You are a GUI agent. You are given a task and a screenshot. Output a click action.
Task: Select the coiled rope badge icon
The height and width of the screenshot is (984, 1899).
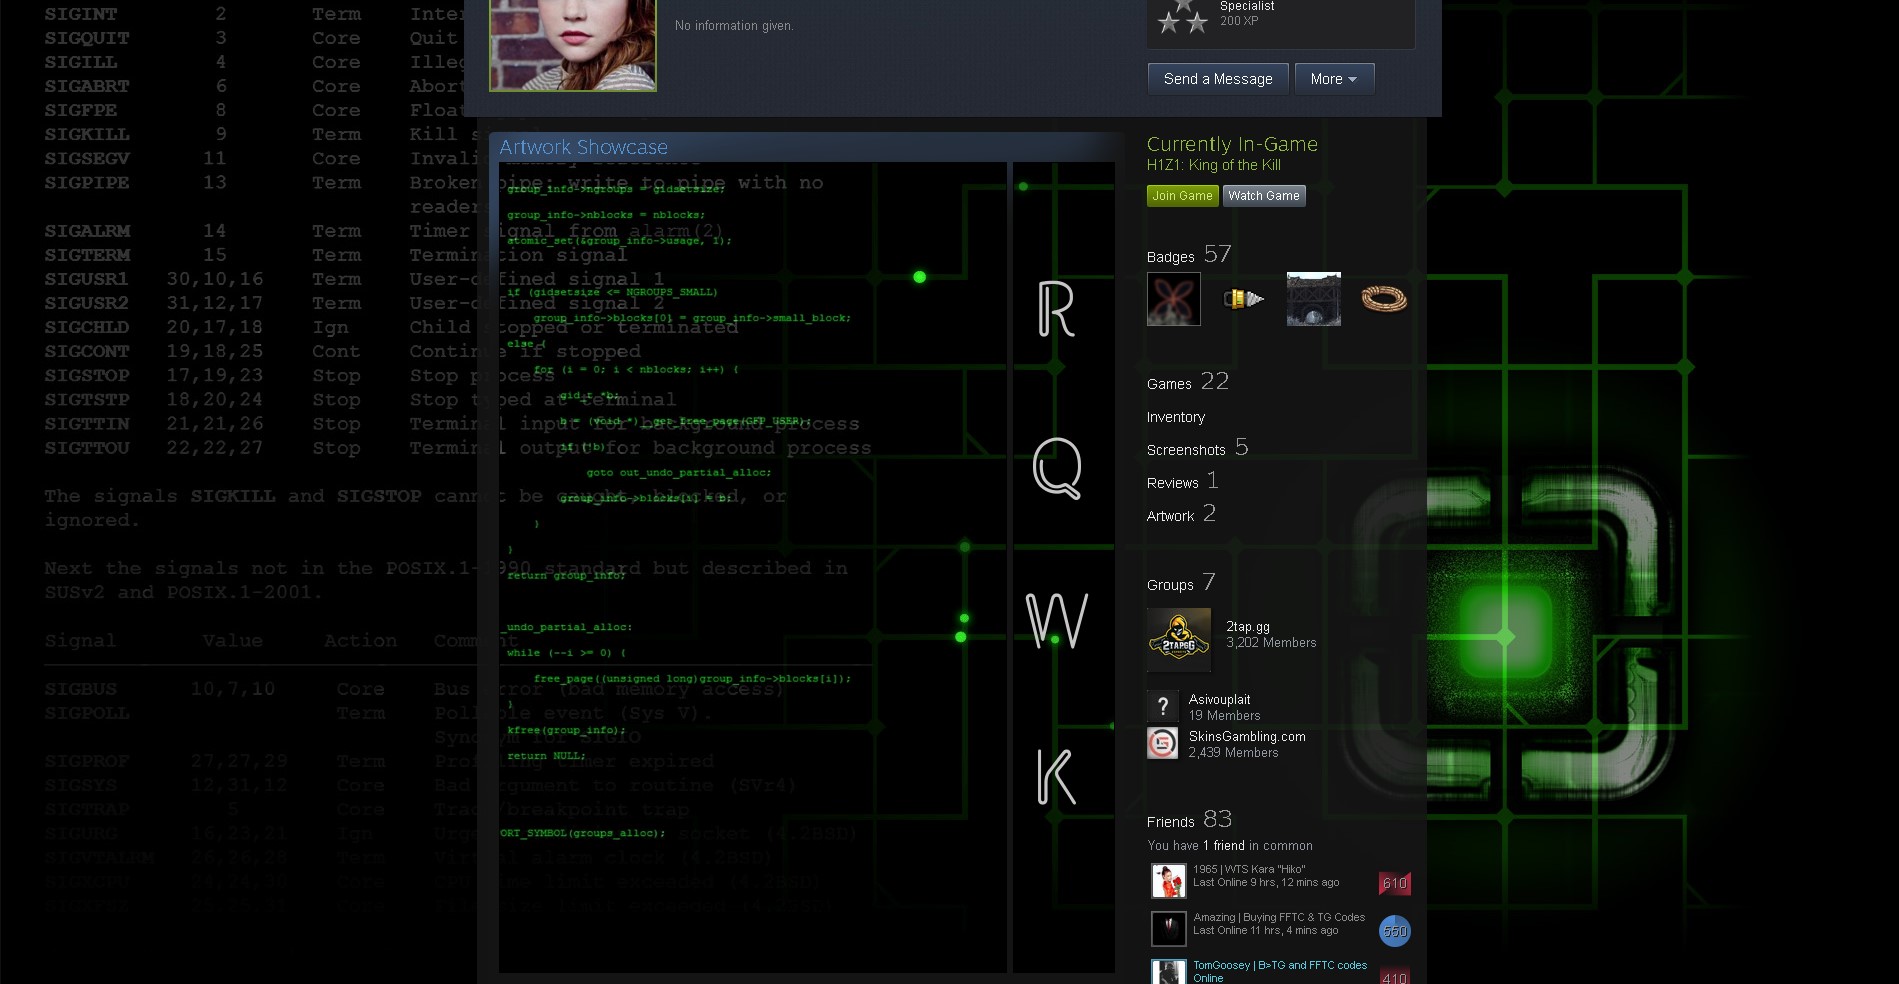pyautogui.click(x=1384, y=299)
